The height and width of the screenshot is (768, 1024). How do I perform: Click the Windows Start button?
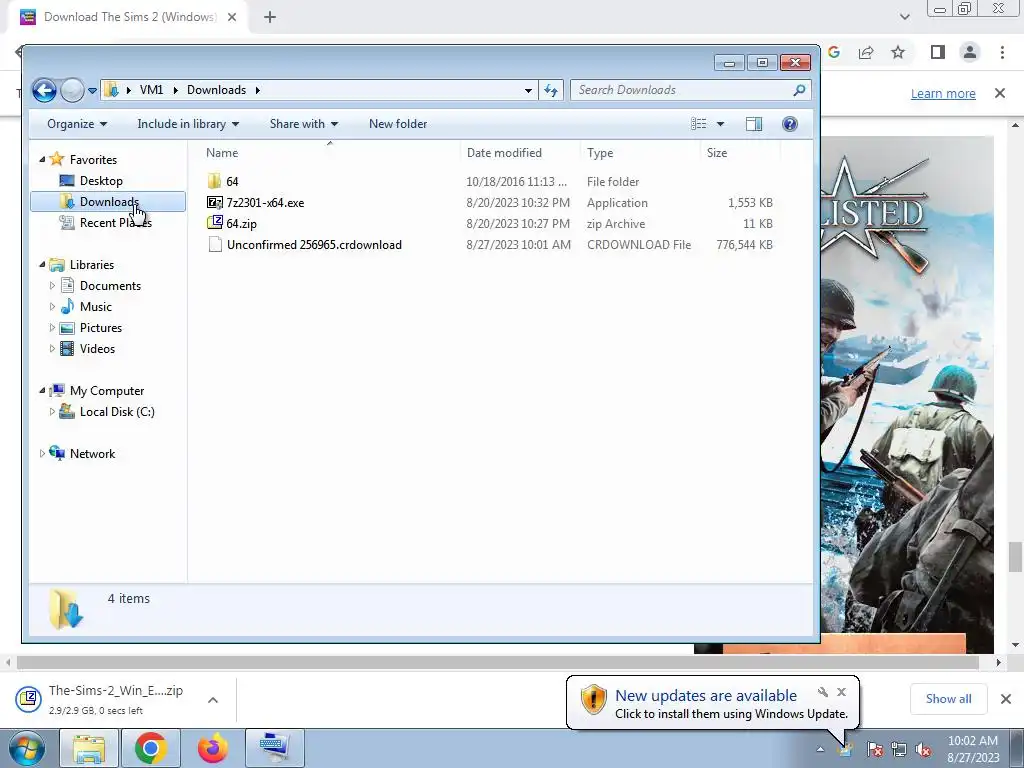[x=26, y=748]
